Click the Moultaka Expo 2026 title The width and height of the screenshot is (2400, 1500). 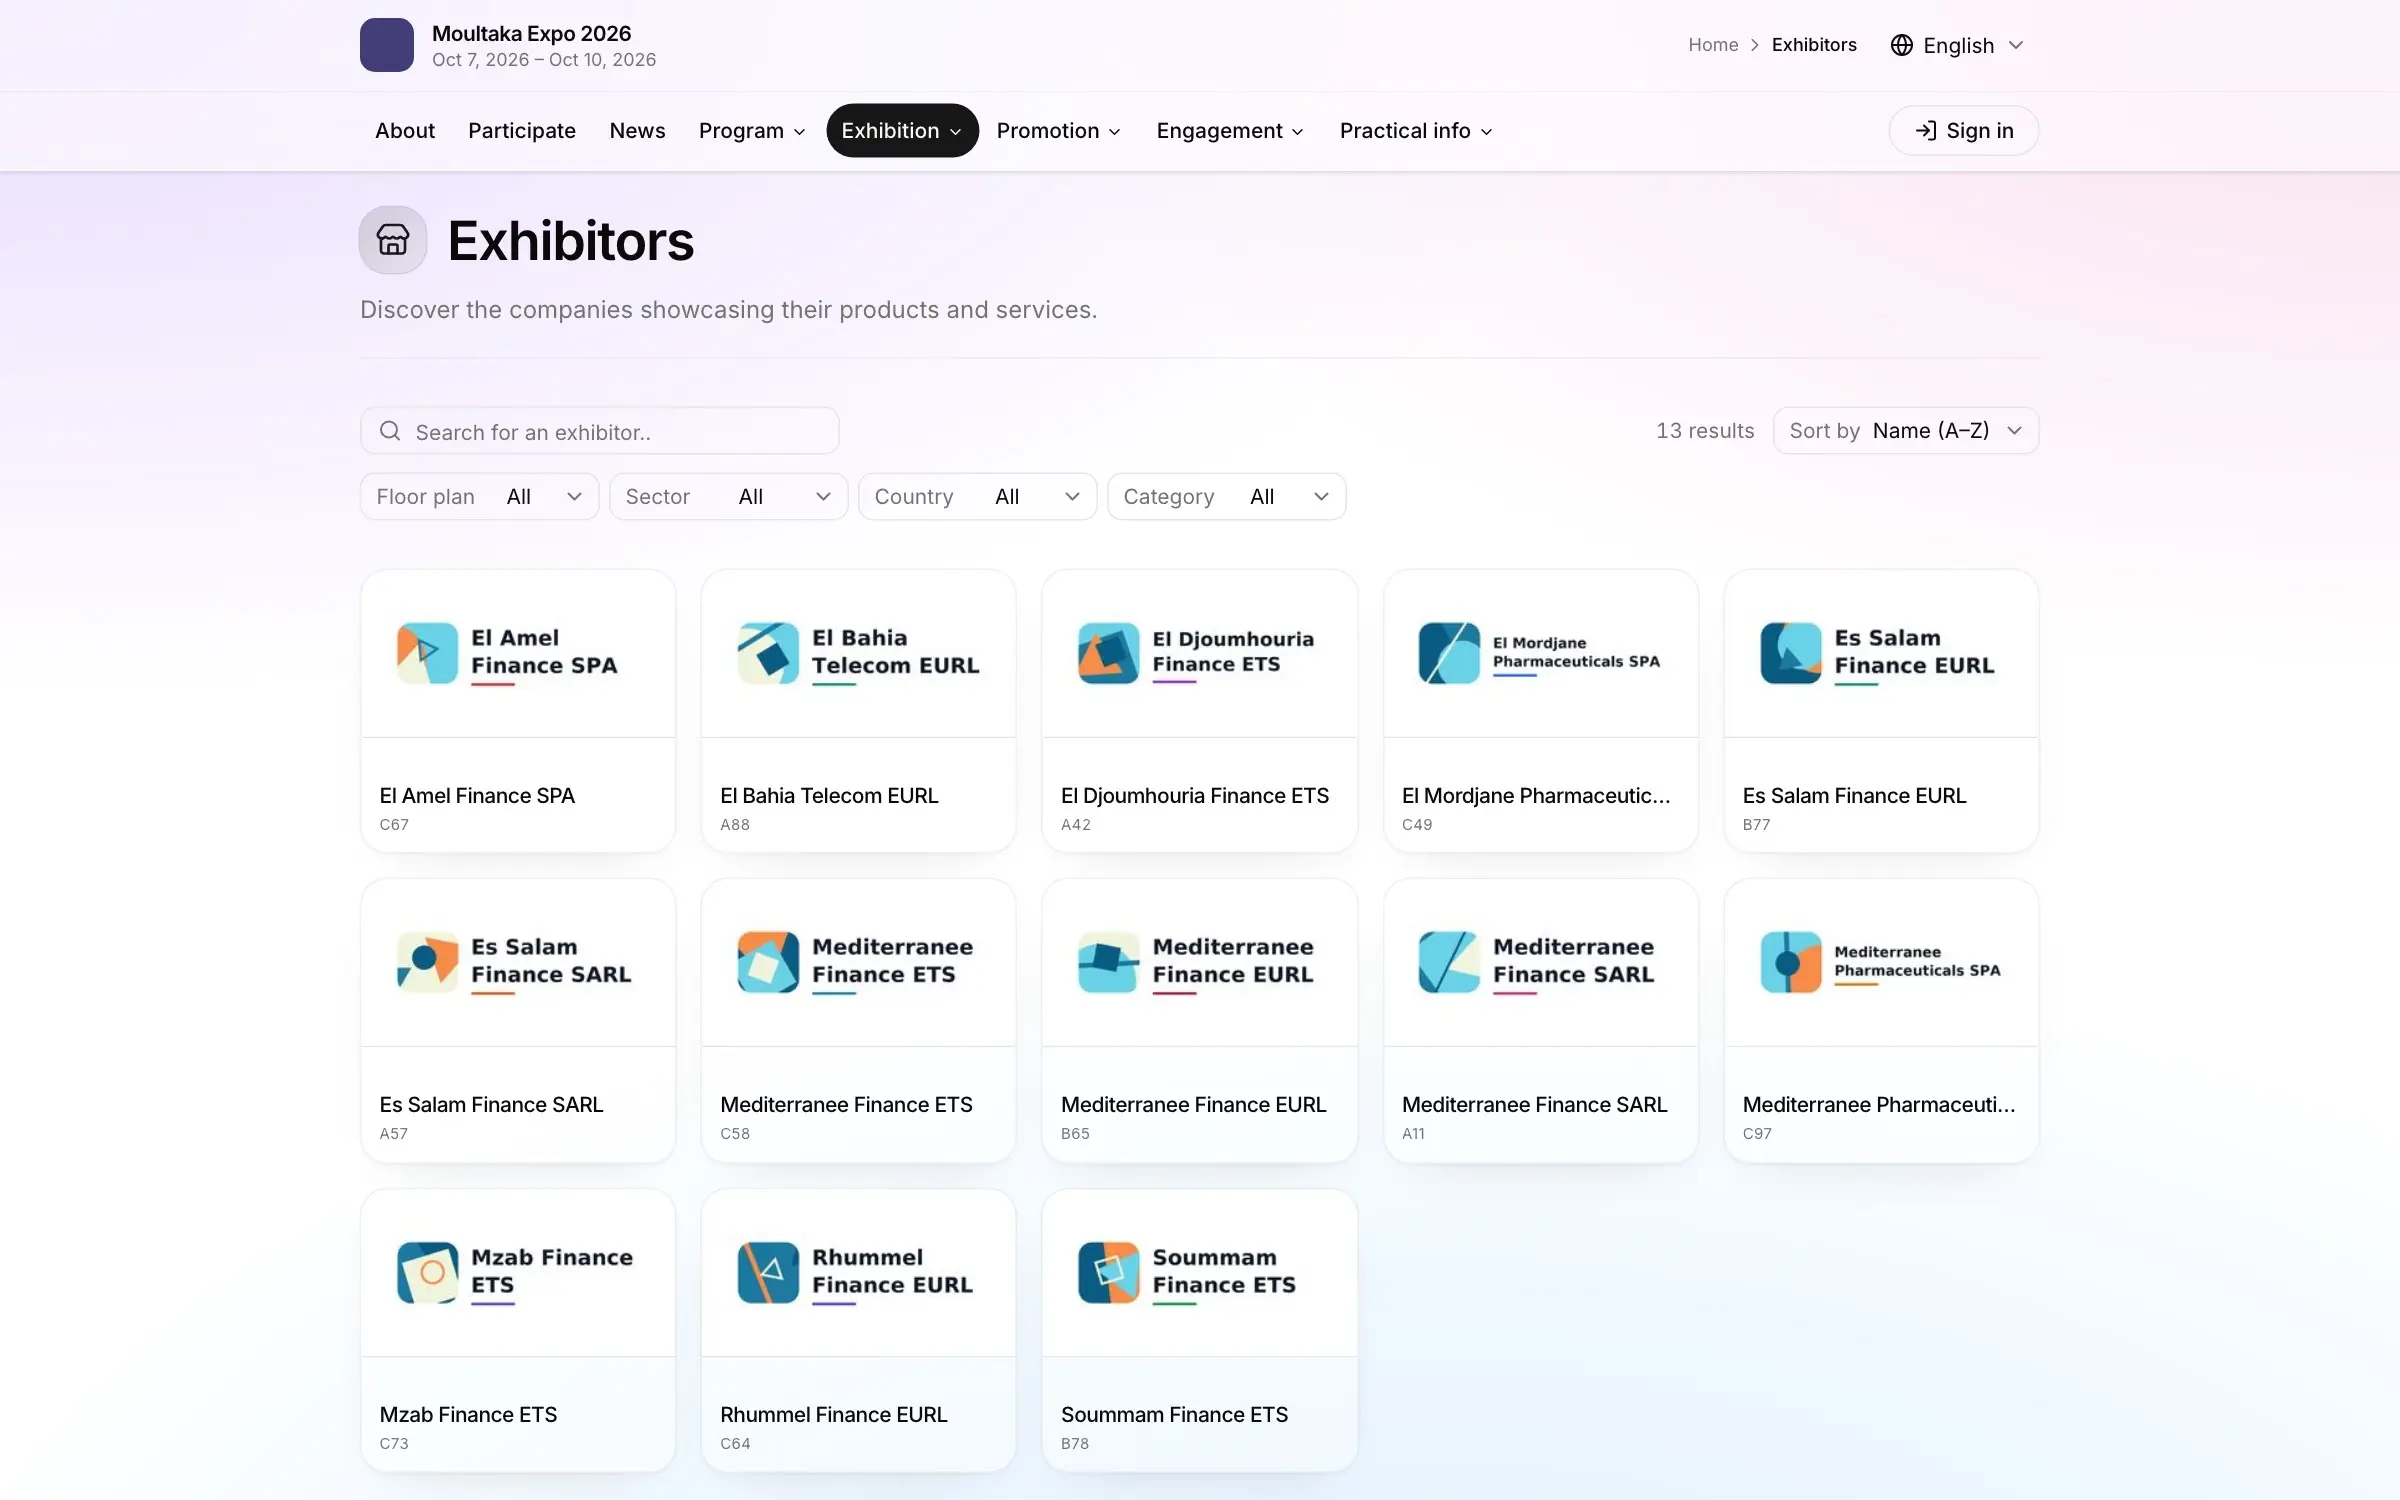(531, 33)
